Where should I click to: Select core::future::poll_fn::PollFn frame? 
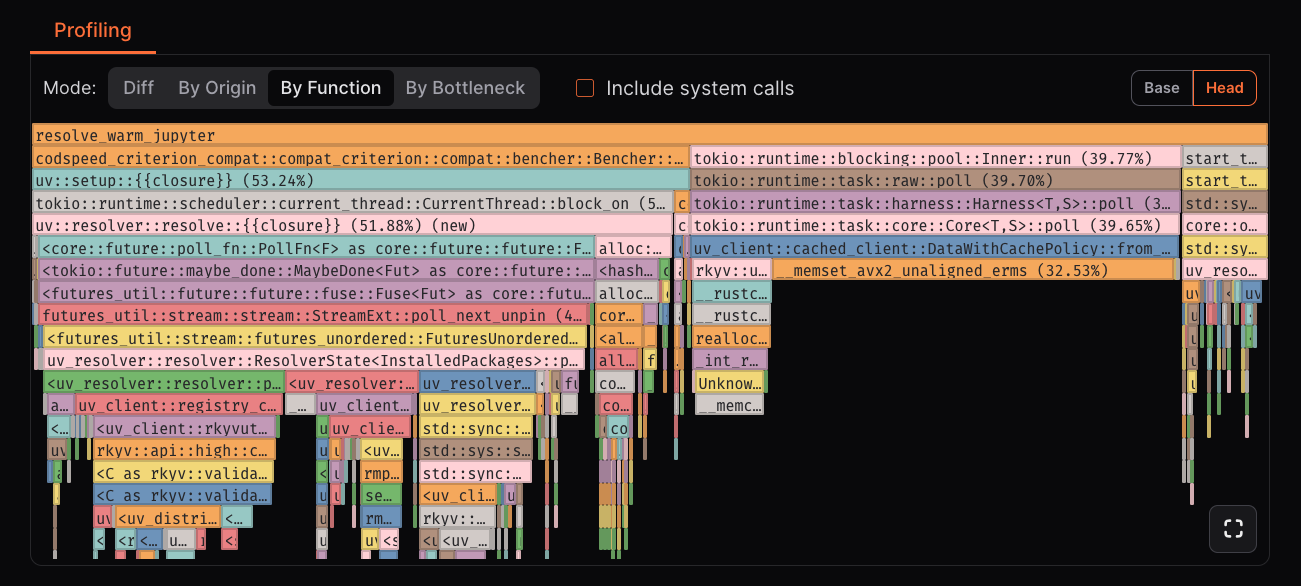point(317,248)
